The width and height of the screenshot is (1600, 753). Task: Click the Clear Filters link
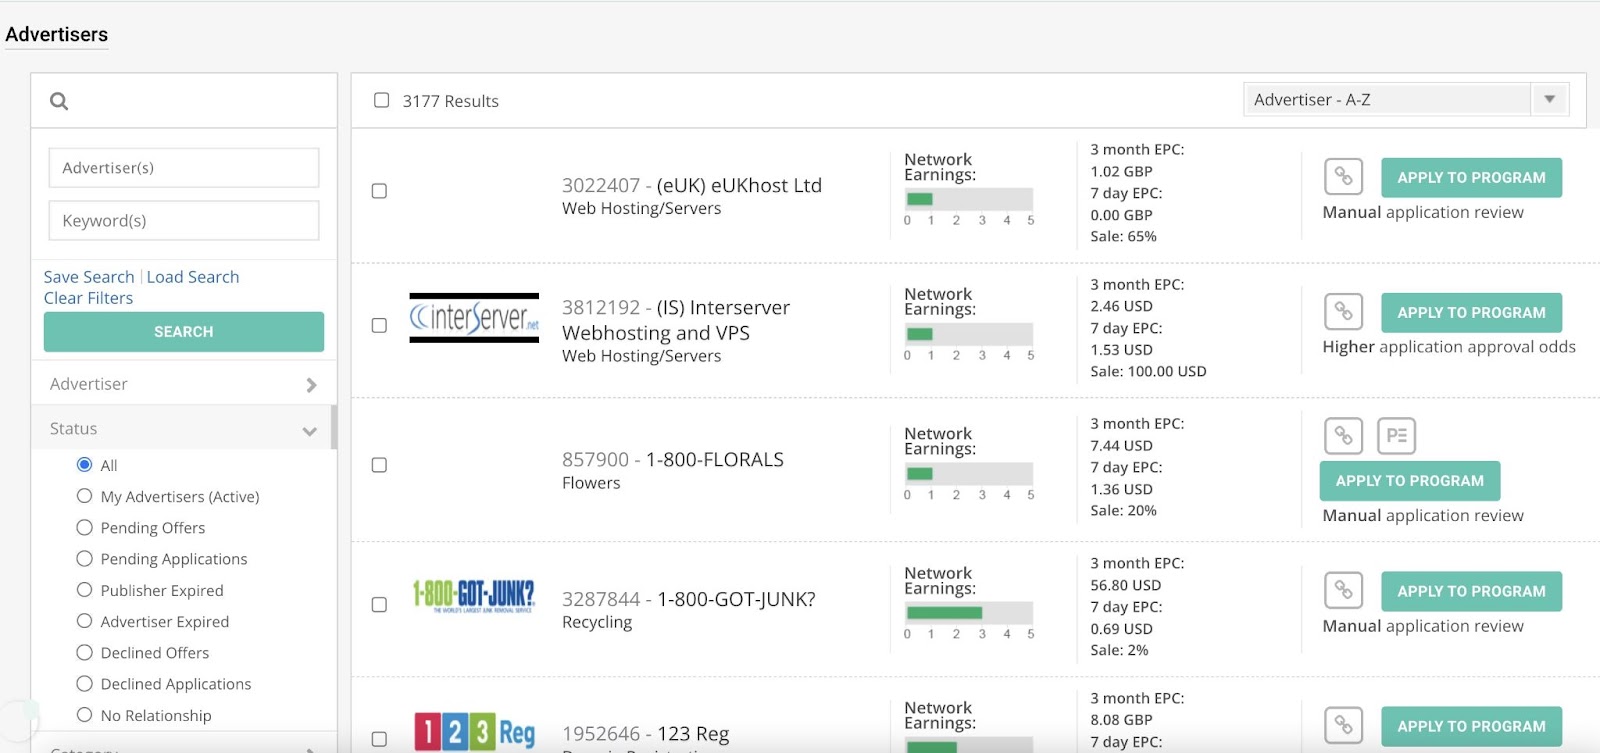(88, 298)
